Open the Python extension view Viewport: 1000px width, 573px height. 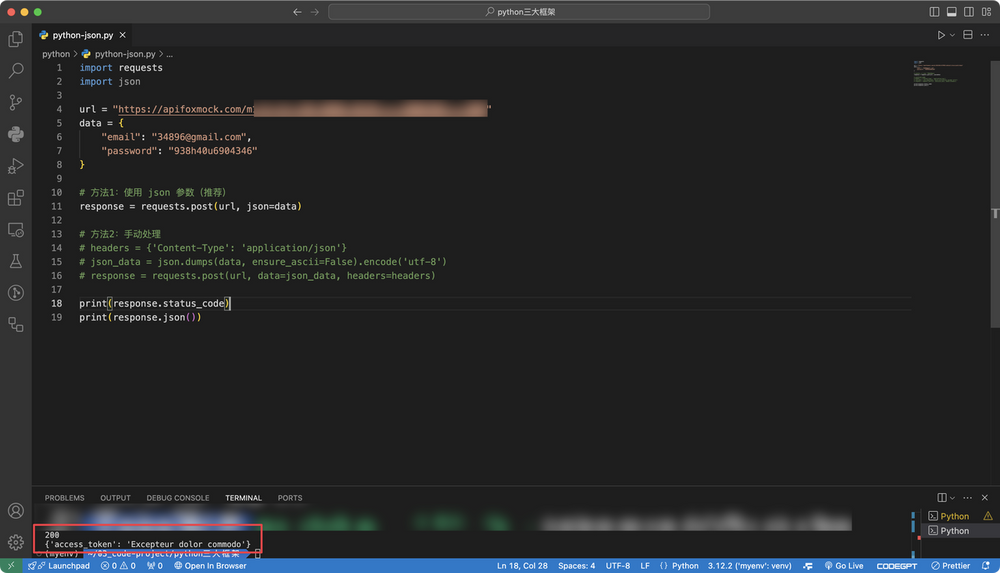(16, 134)
